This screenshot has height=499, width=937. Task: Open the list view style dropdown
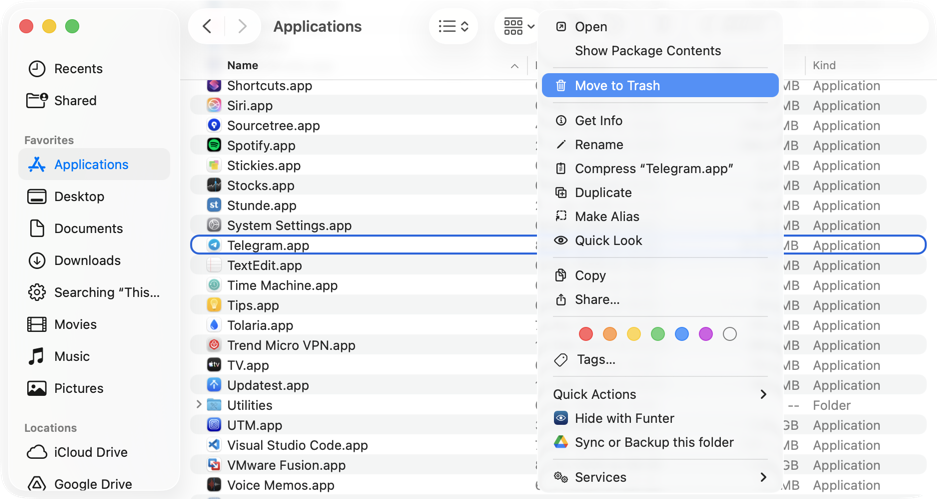tap(454, 26)
